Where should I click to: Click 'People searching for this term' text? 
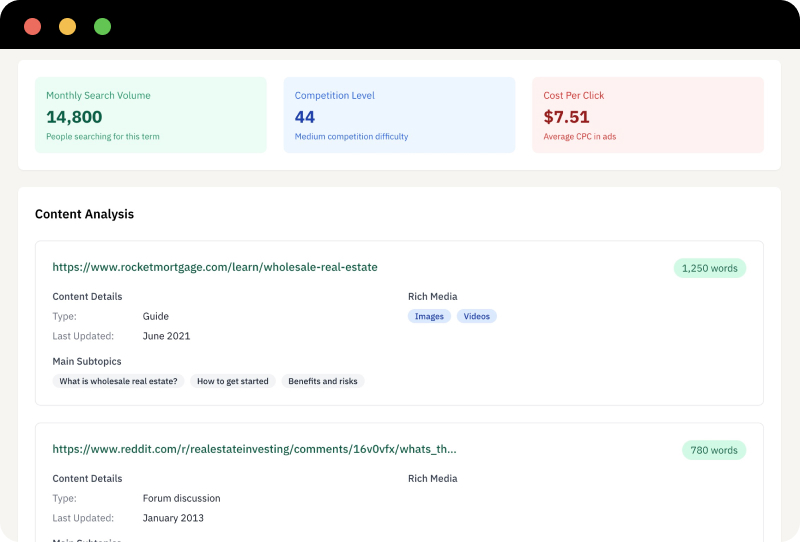point(103,136)
